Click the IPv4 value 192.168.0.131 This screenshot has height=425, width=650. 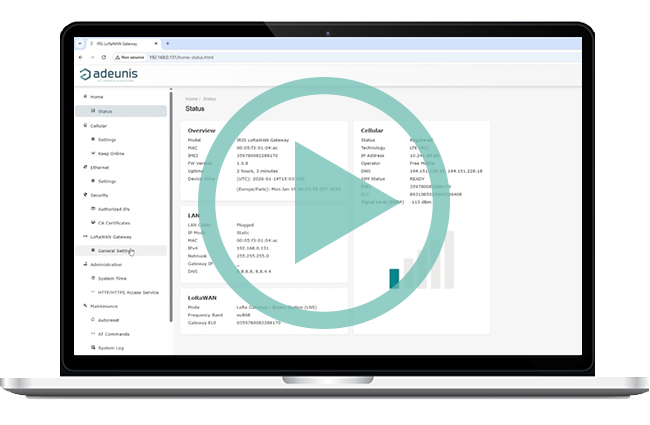[252, 248]
